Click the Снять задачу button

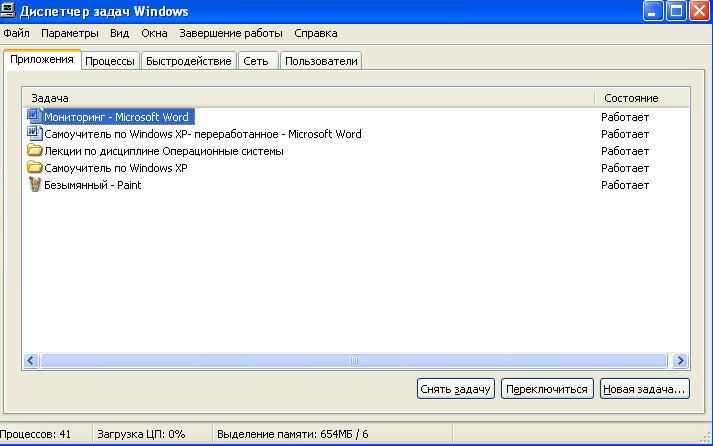click(x=456, y=389)
